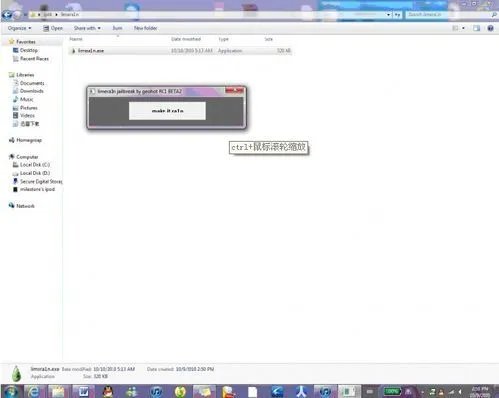Select the limera1n.exe file row

point(180,51)
